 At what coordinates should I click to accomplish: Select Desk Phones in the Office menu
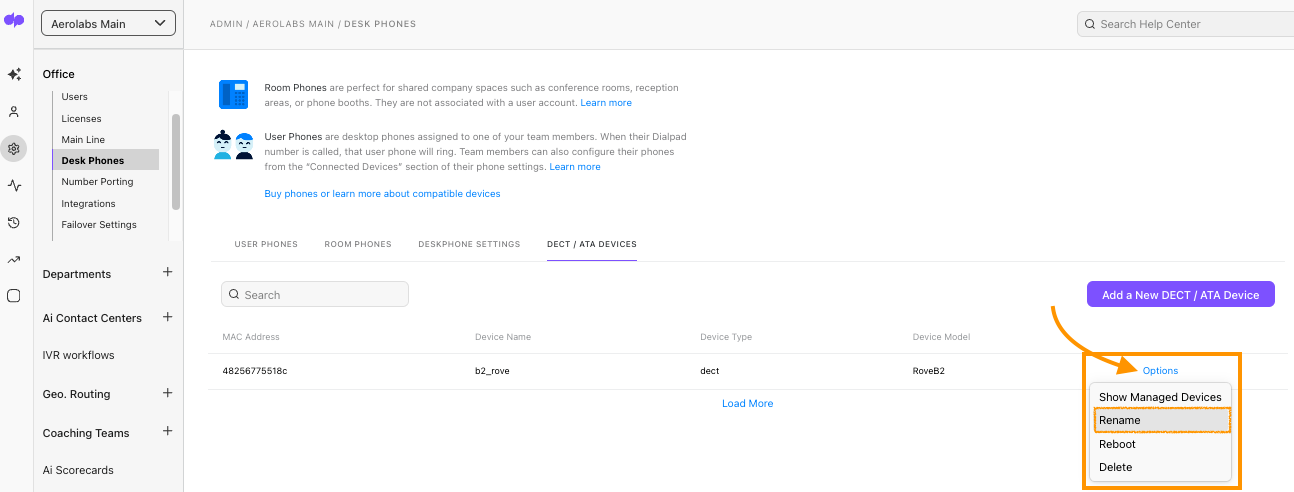click(x=106, y=160)
